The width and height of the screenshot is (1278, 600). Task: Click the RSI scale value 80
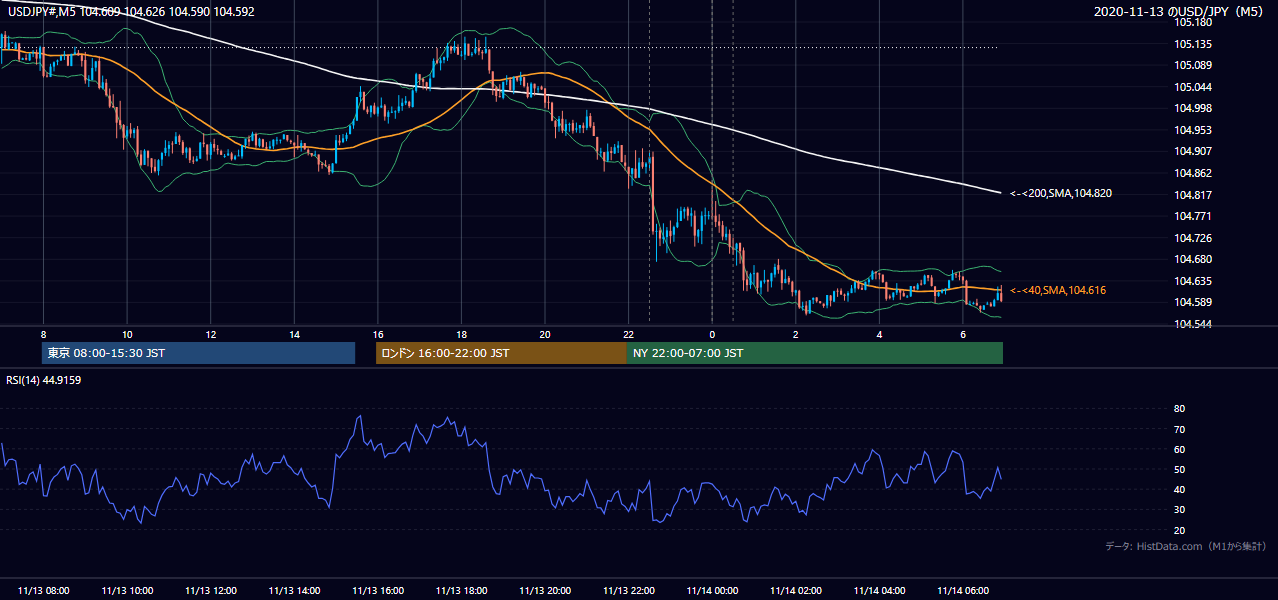(x=1180, y=409)
